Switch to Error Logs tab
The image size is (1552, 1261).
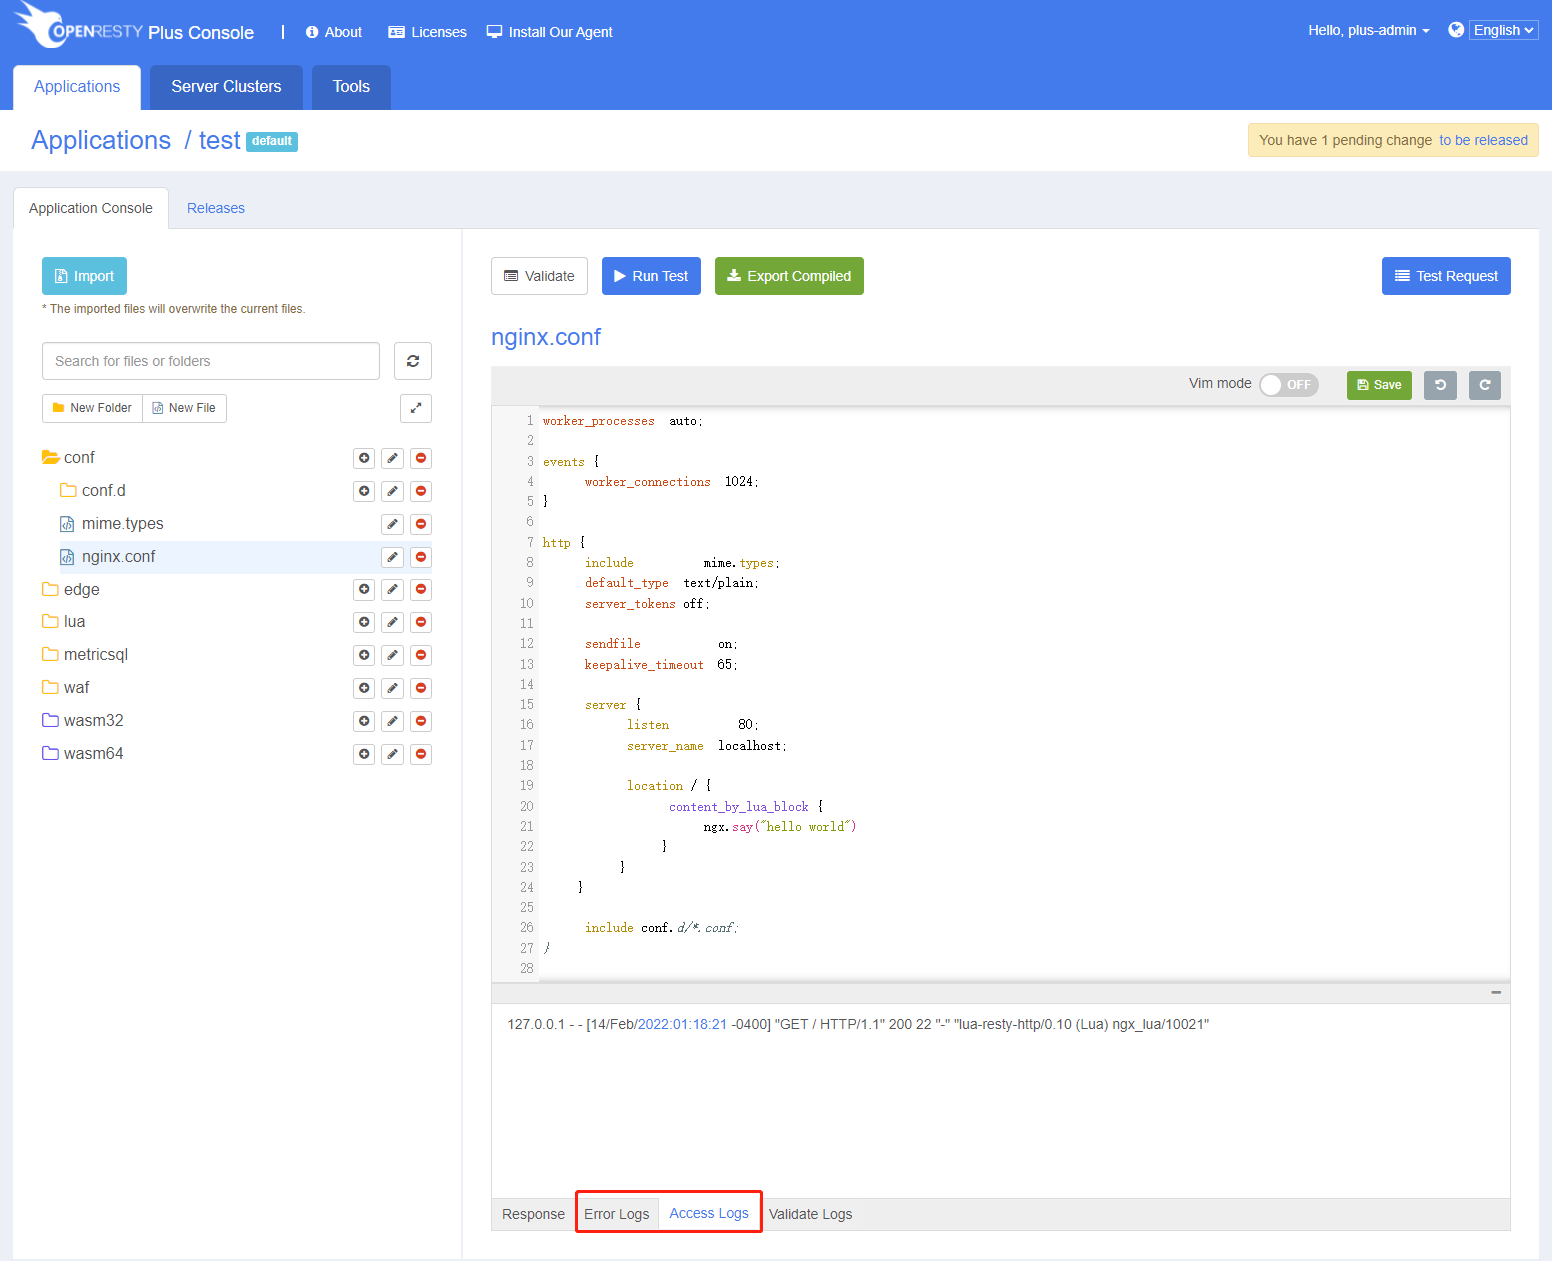click(x=617, y=1214)
